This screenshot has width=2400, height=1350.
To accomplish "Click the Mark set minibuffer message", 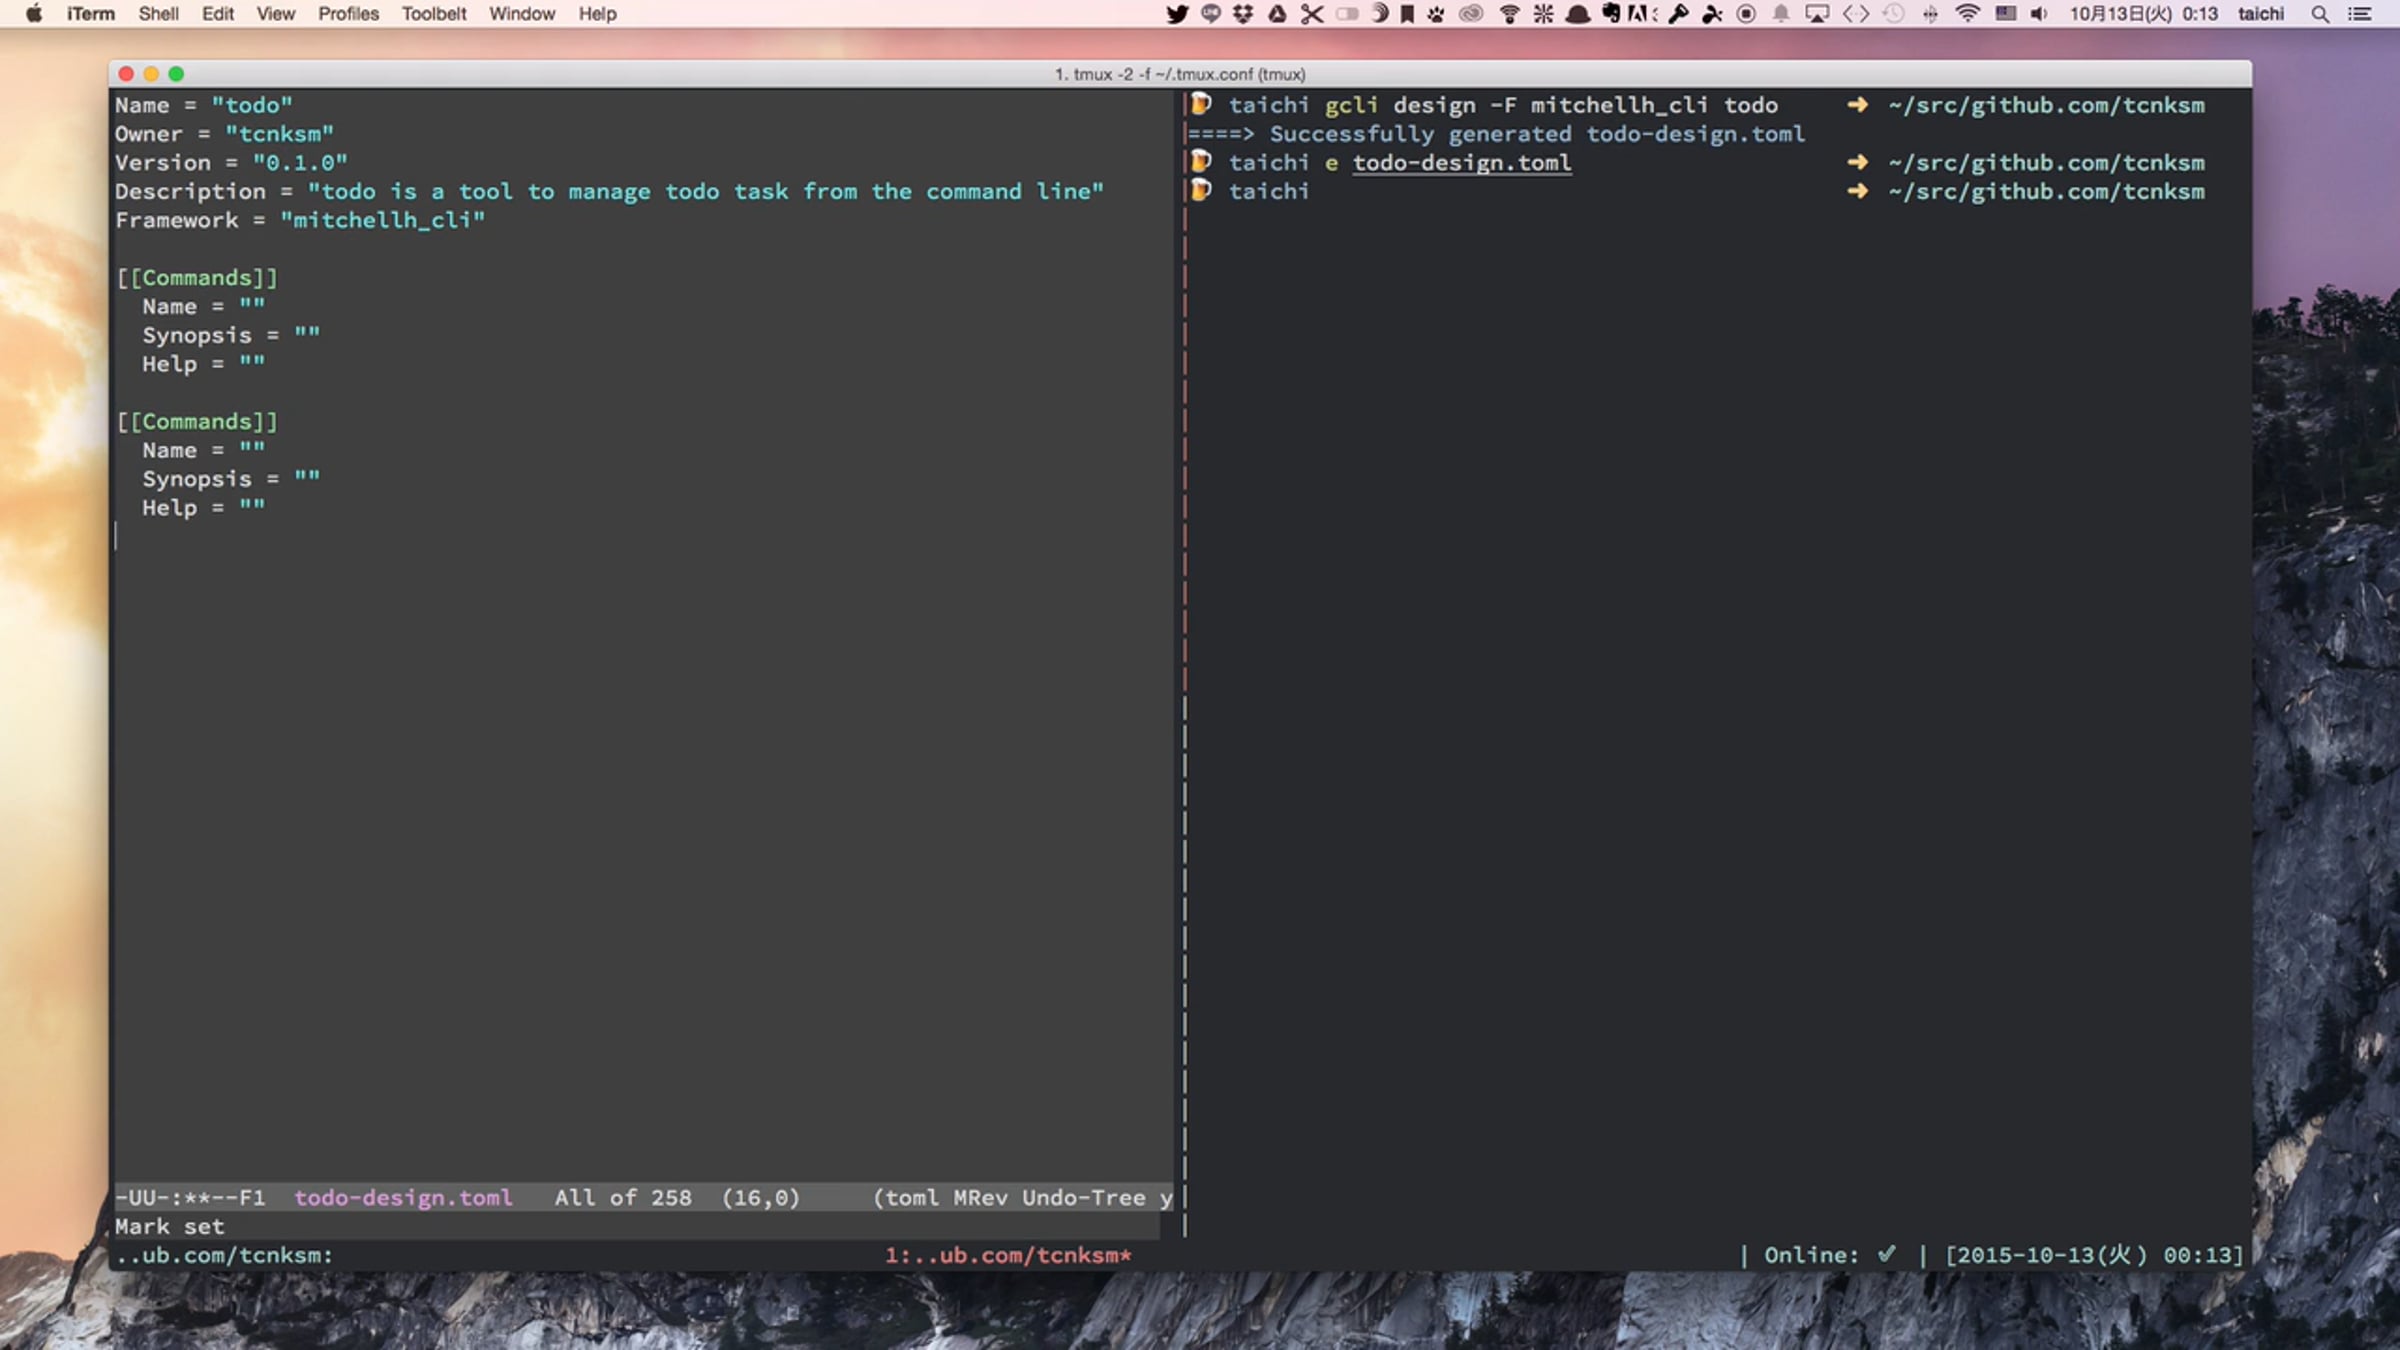I will tap(169, 1227).
